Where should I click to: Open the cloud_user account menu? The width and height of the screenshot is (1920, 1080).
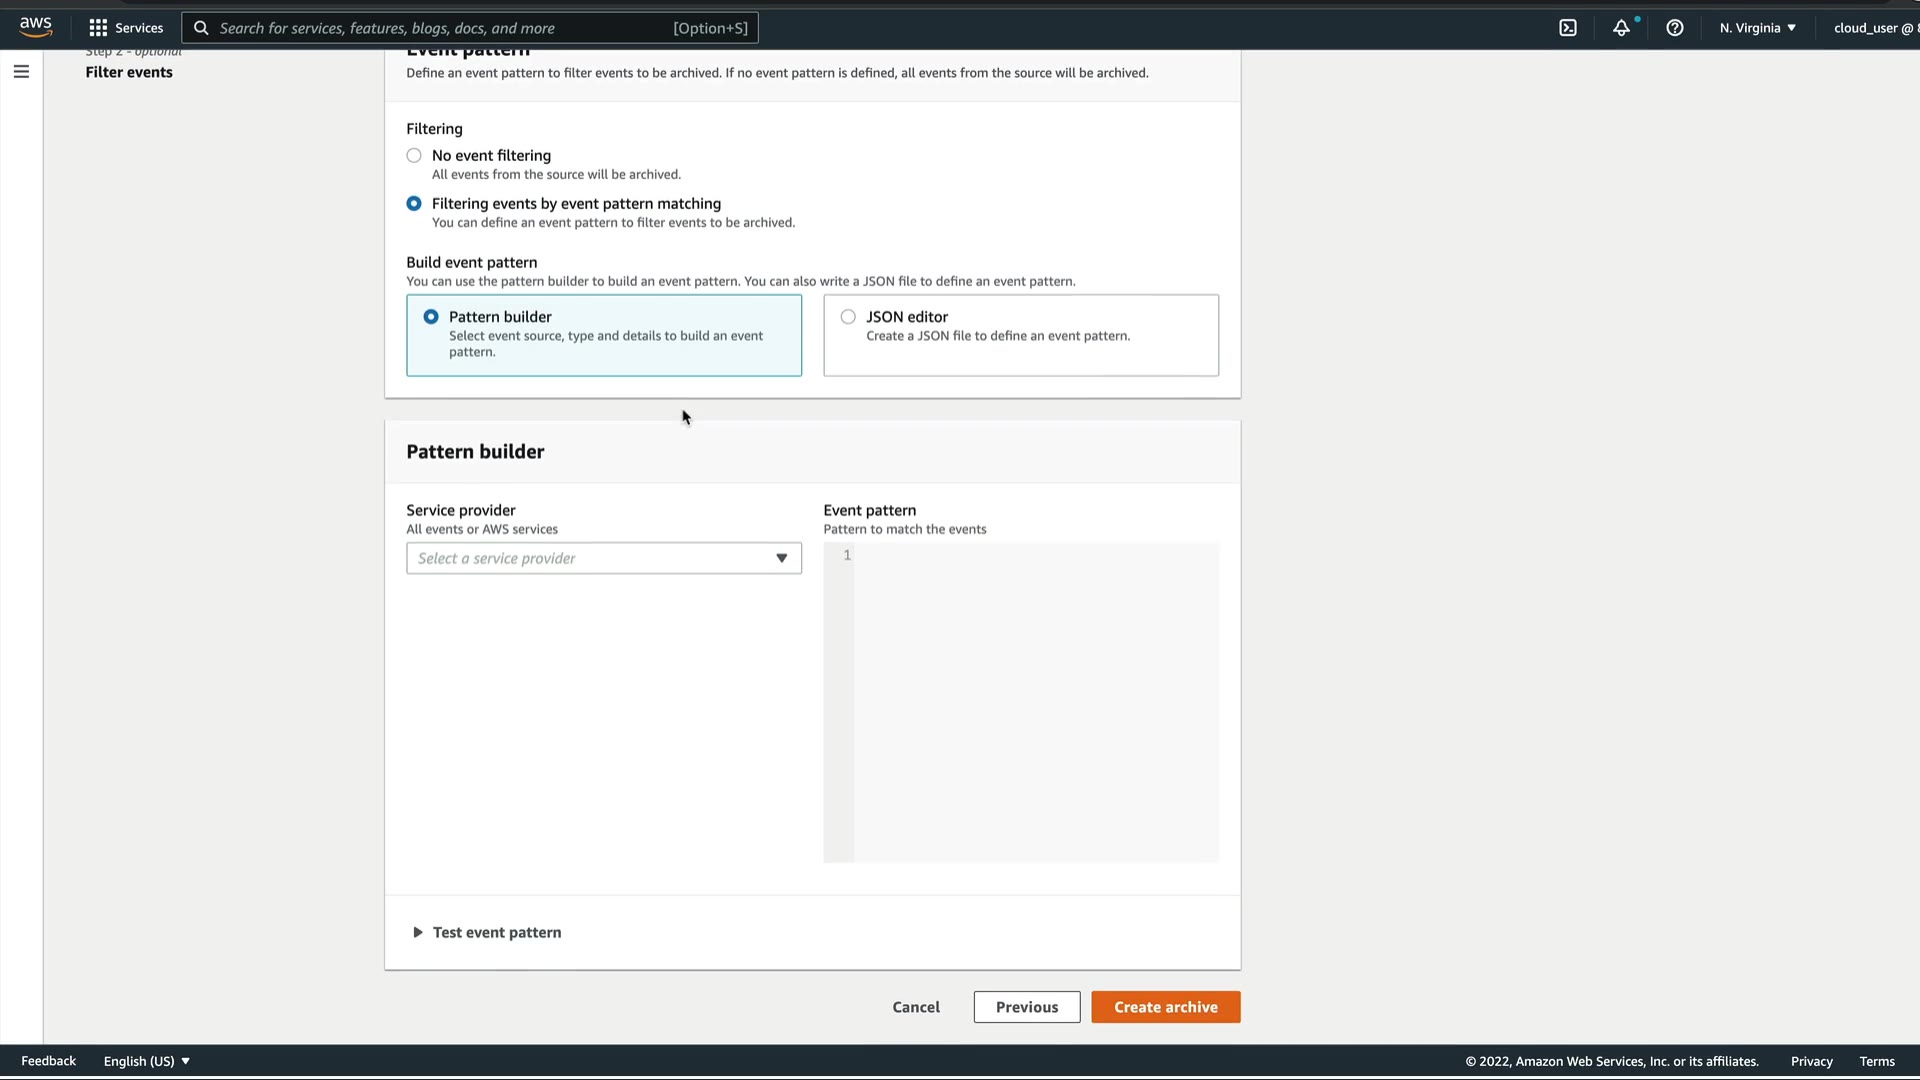tap(1872, 28)
